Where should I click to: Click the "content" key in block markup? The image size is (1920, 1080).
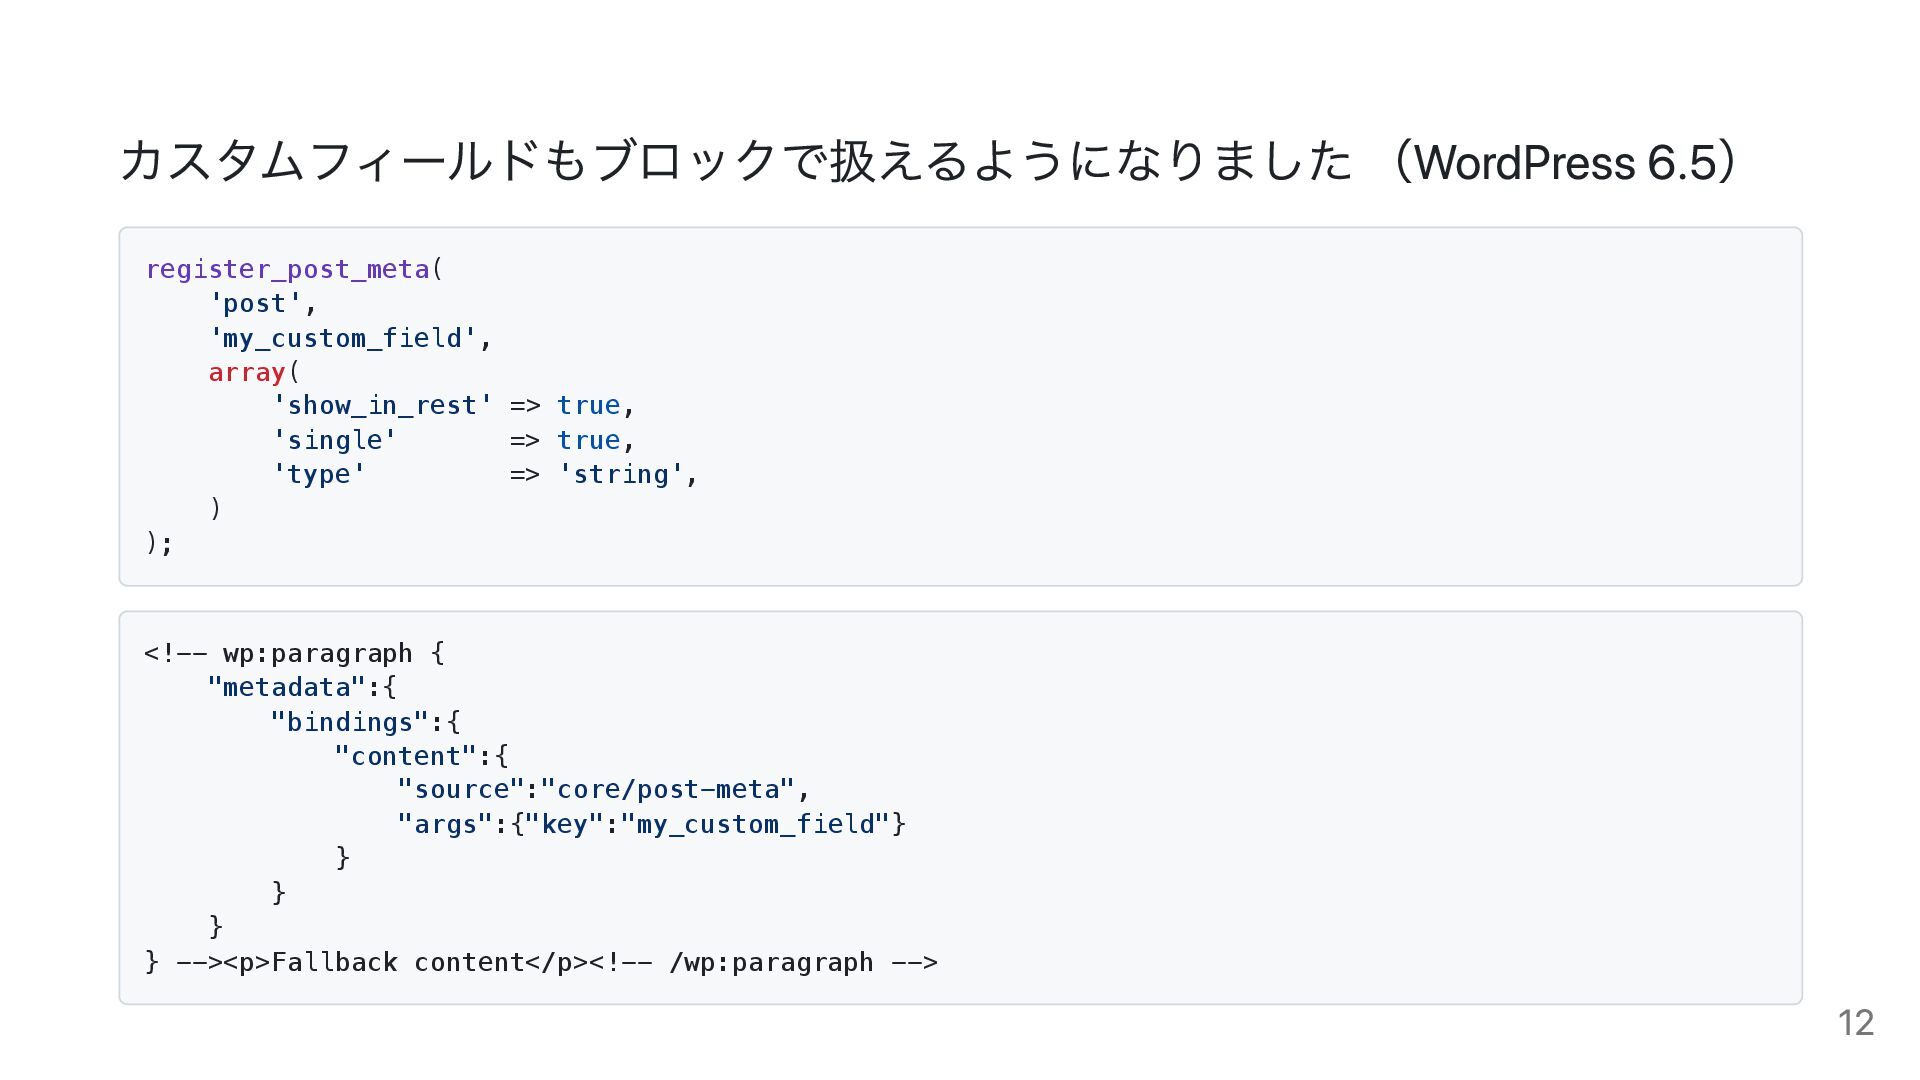[x=406, y=756]
